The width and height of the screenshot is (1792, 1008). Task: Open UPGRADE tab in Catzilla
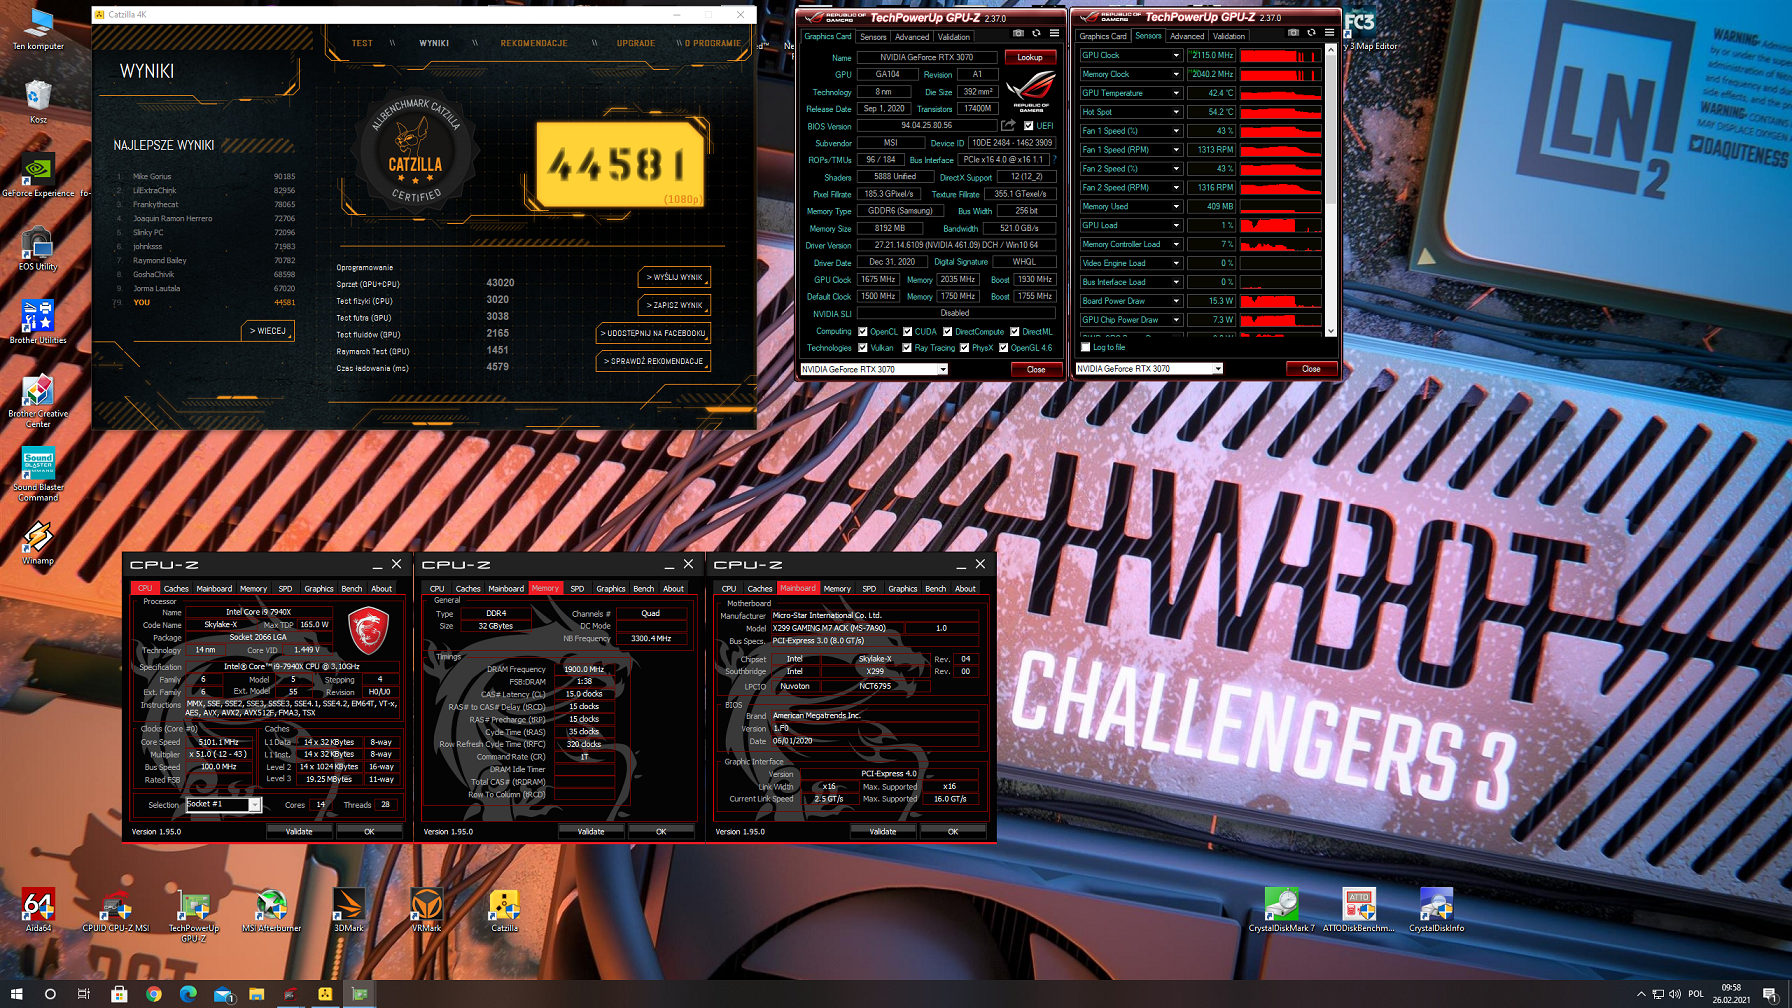636,43
